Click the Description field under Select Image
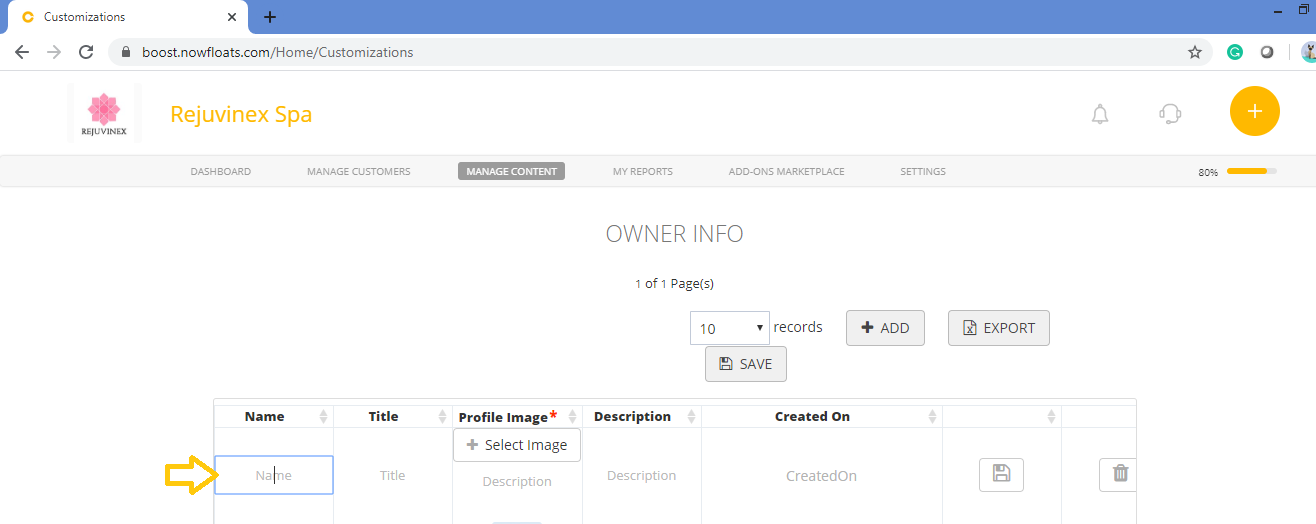The width and height of the screenshot is (1316, 524). click(x=517, y=481)
